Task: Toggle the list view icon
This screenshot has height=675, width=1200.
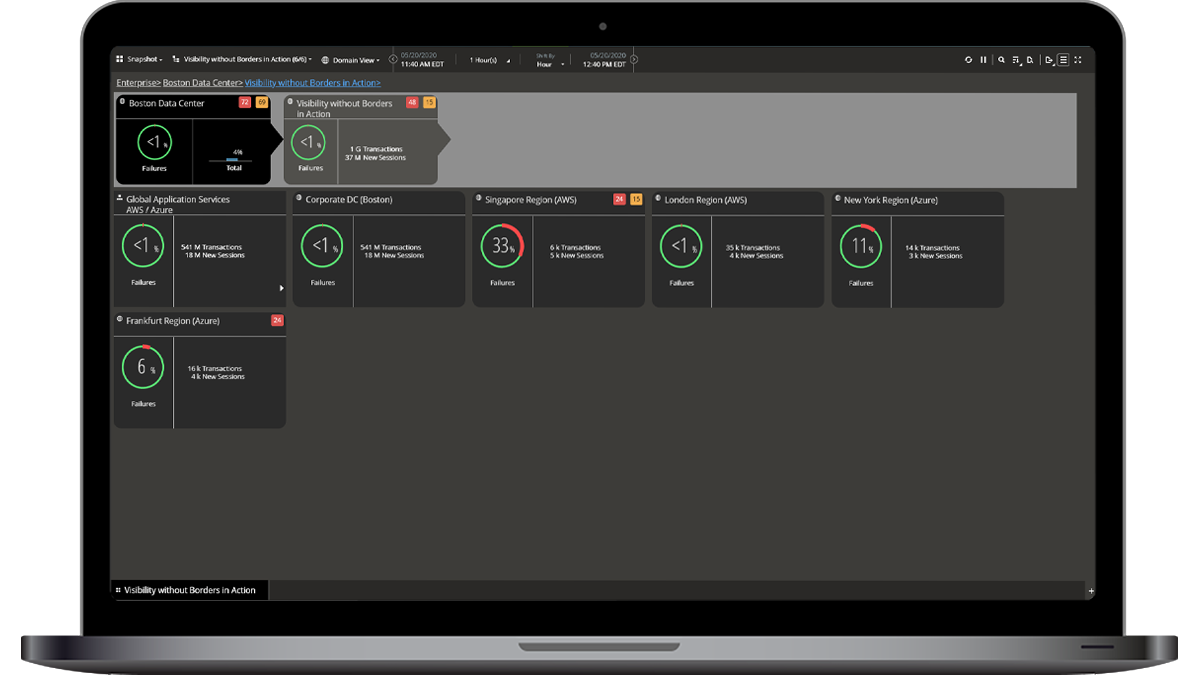Action: point(1063,60)
